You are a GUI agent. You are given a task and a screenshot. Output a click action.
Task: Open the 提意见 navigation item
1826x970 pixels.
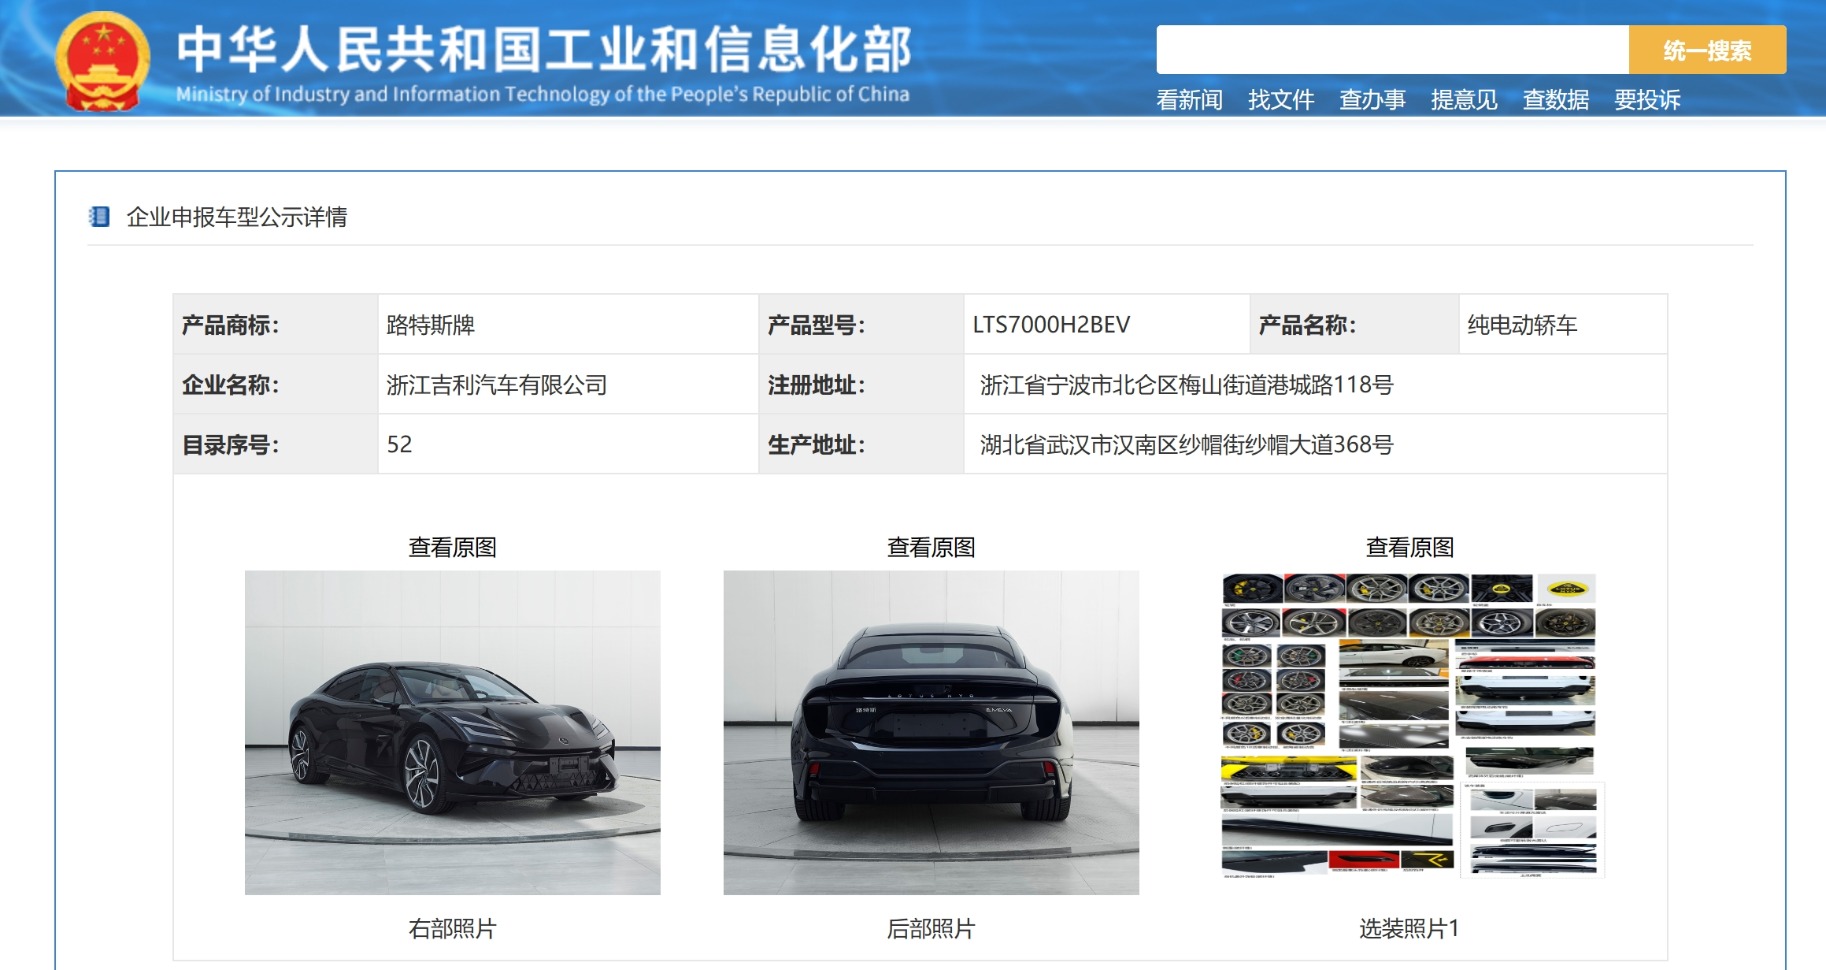[1464, 99]
